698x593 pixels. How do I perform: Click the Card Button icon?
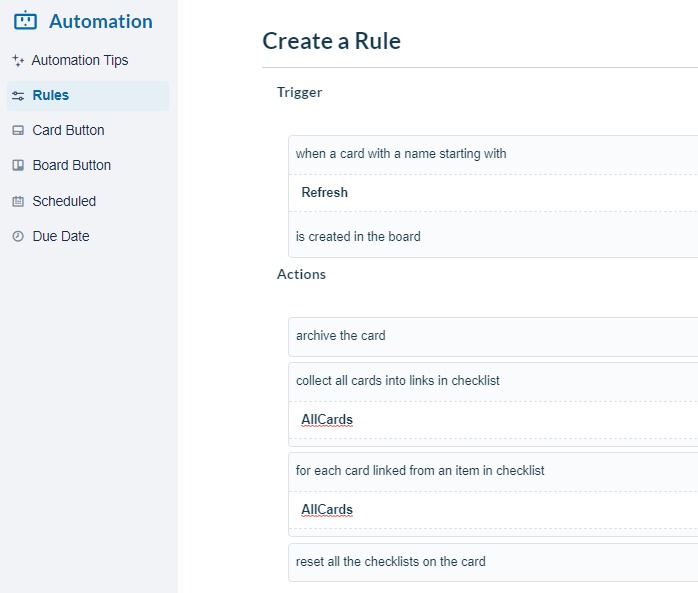[18, 130]
